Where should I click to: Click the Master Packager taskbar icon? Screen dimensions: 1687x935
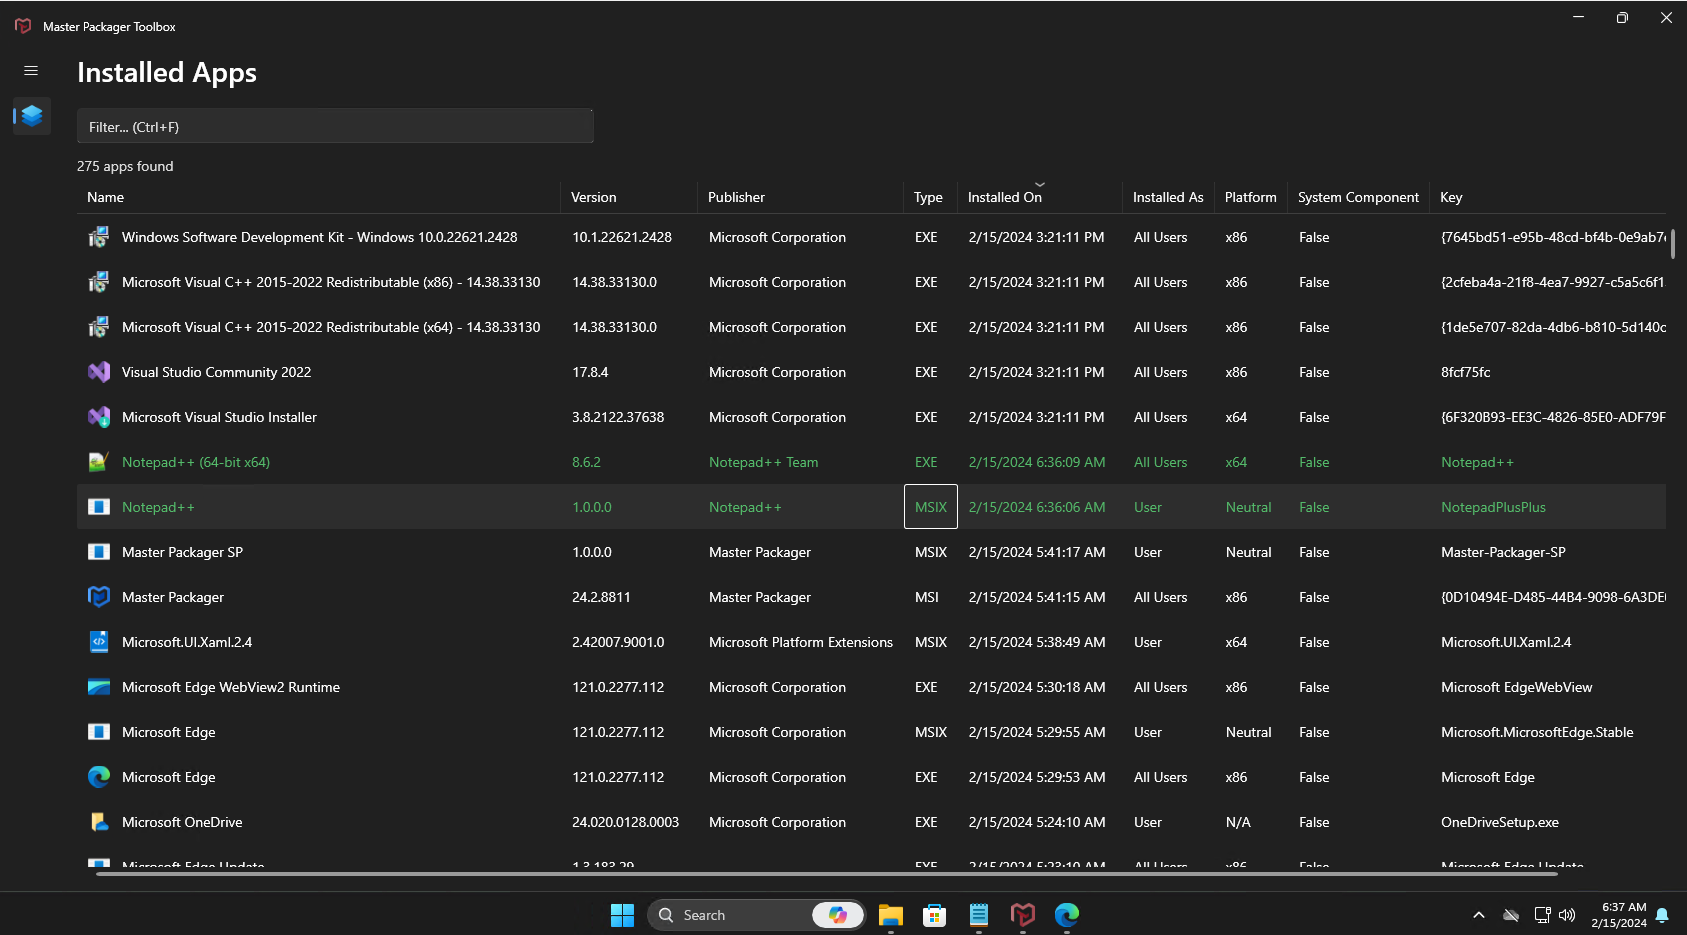point(1023,915)
